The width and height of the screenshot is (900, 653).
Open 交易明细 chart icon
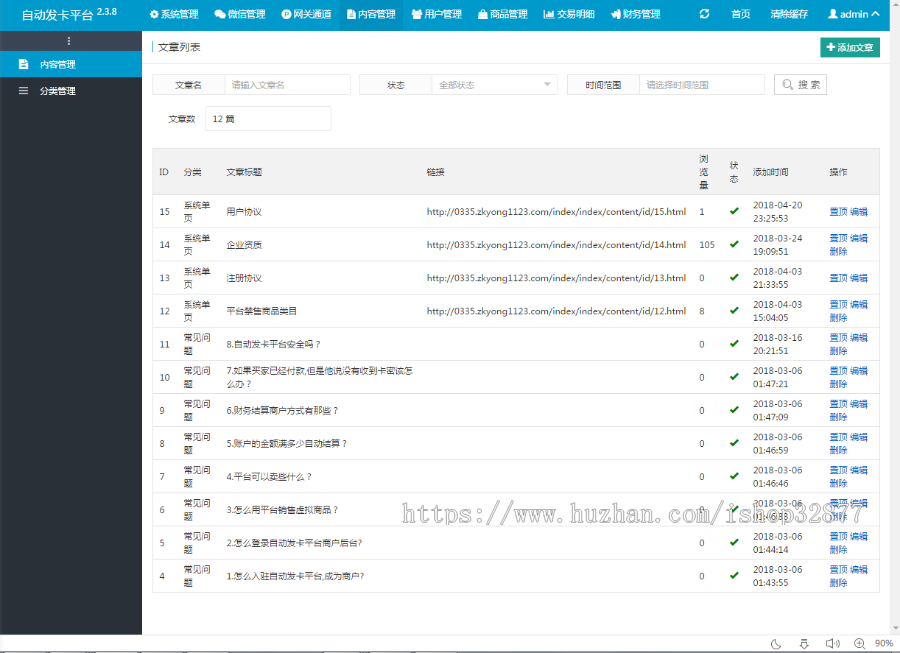click(x=549, y=14)
